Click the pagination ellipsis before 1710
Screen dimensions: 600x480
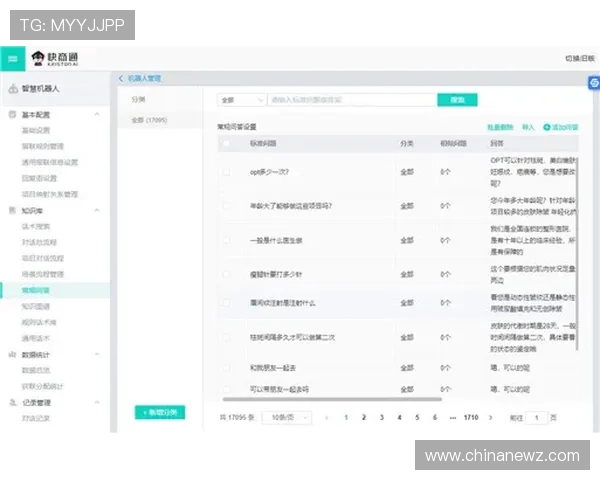tap(453, 418)
